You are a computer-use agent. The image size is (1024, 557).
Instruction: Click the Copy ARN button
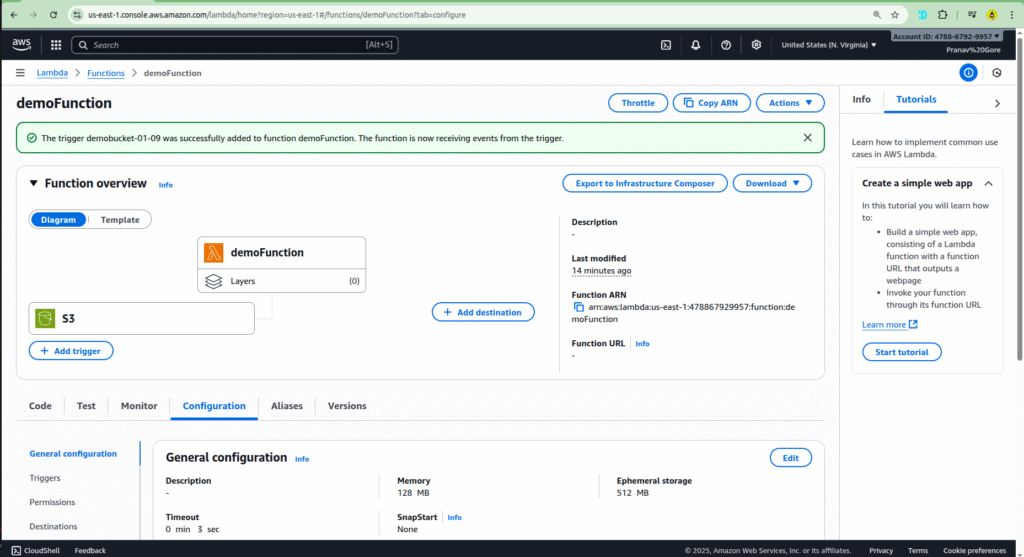point(711,103)
